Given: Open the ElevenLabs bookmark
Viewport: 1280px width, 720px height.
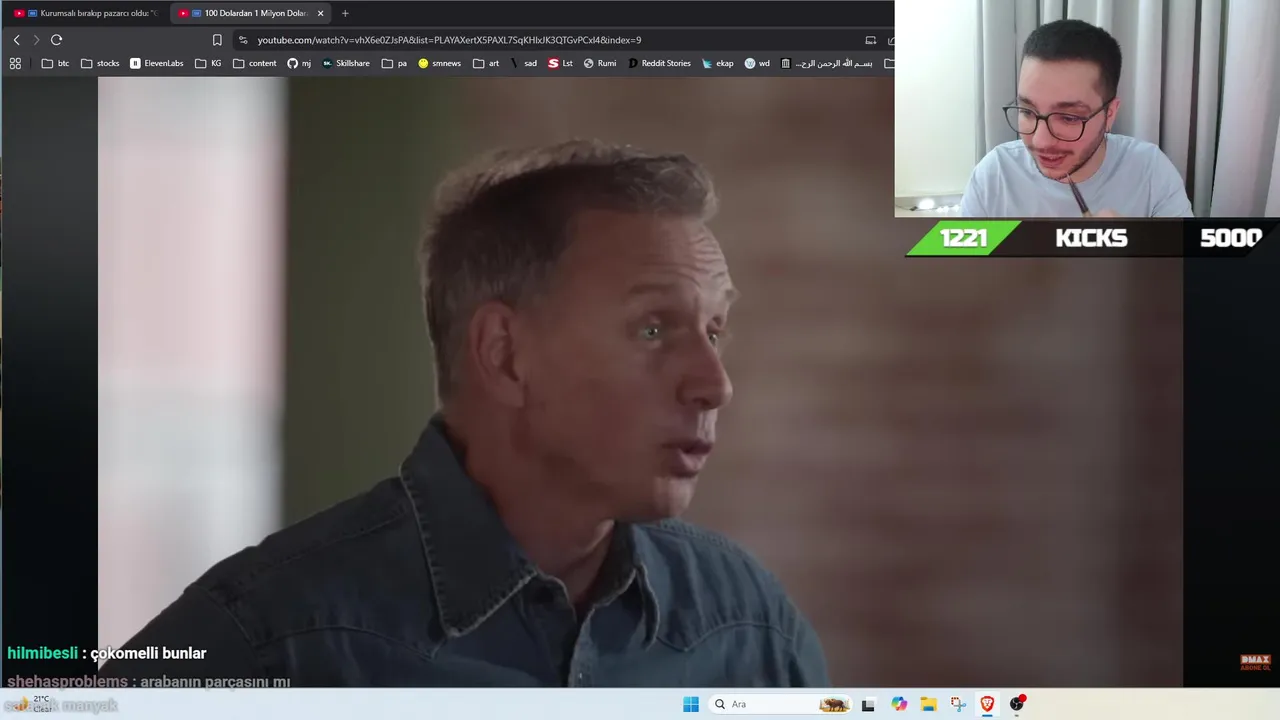Looking at the screenshot, I should point(157,63).
